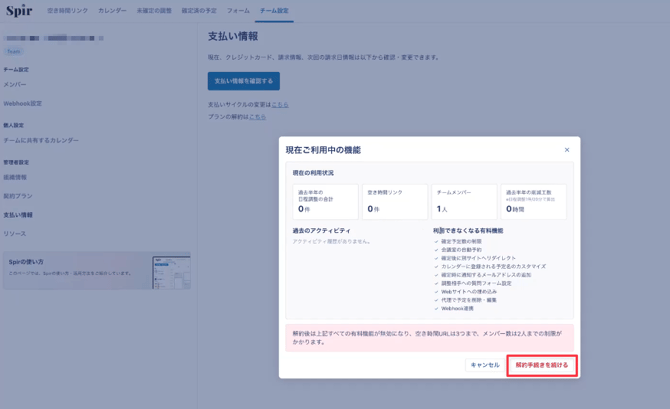Select 支払い情報 in the sidebar
Image resolution: width=670 pixels, height=409 pixels.
pyautogui.click(x=18, y=215)
